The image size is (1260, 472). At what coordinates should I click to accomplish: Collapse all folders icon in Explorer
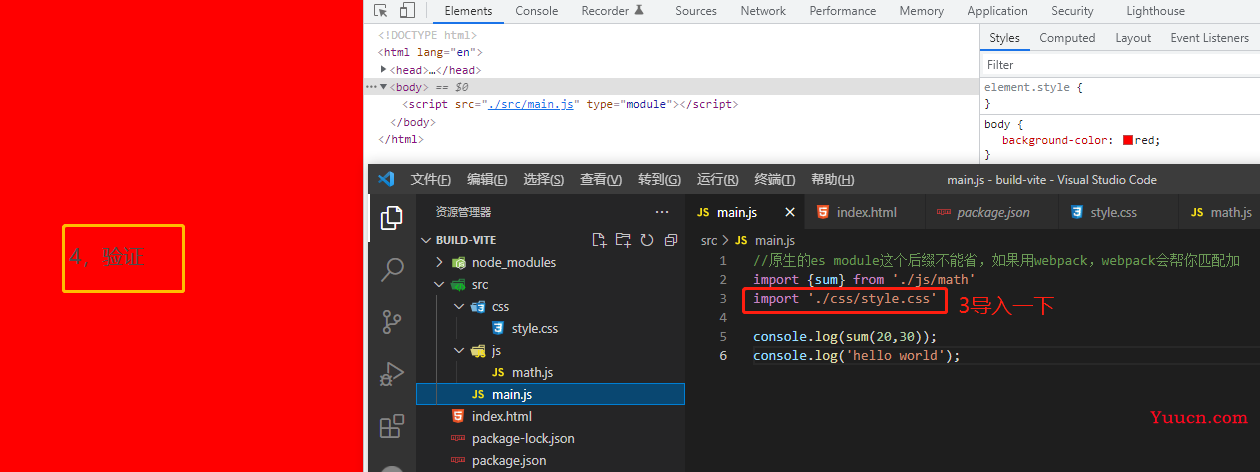point(671,240)
